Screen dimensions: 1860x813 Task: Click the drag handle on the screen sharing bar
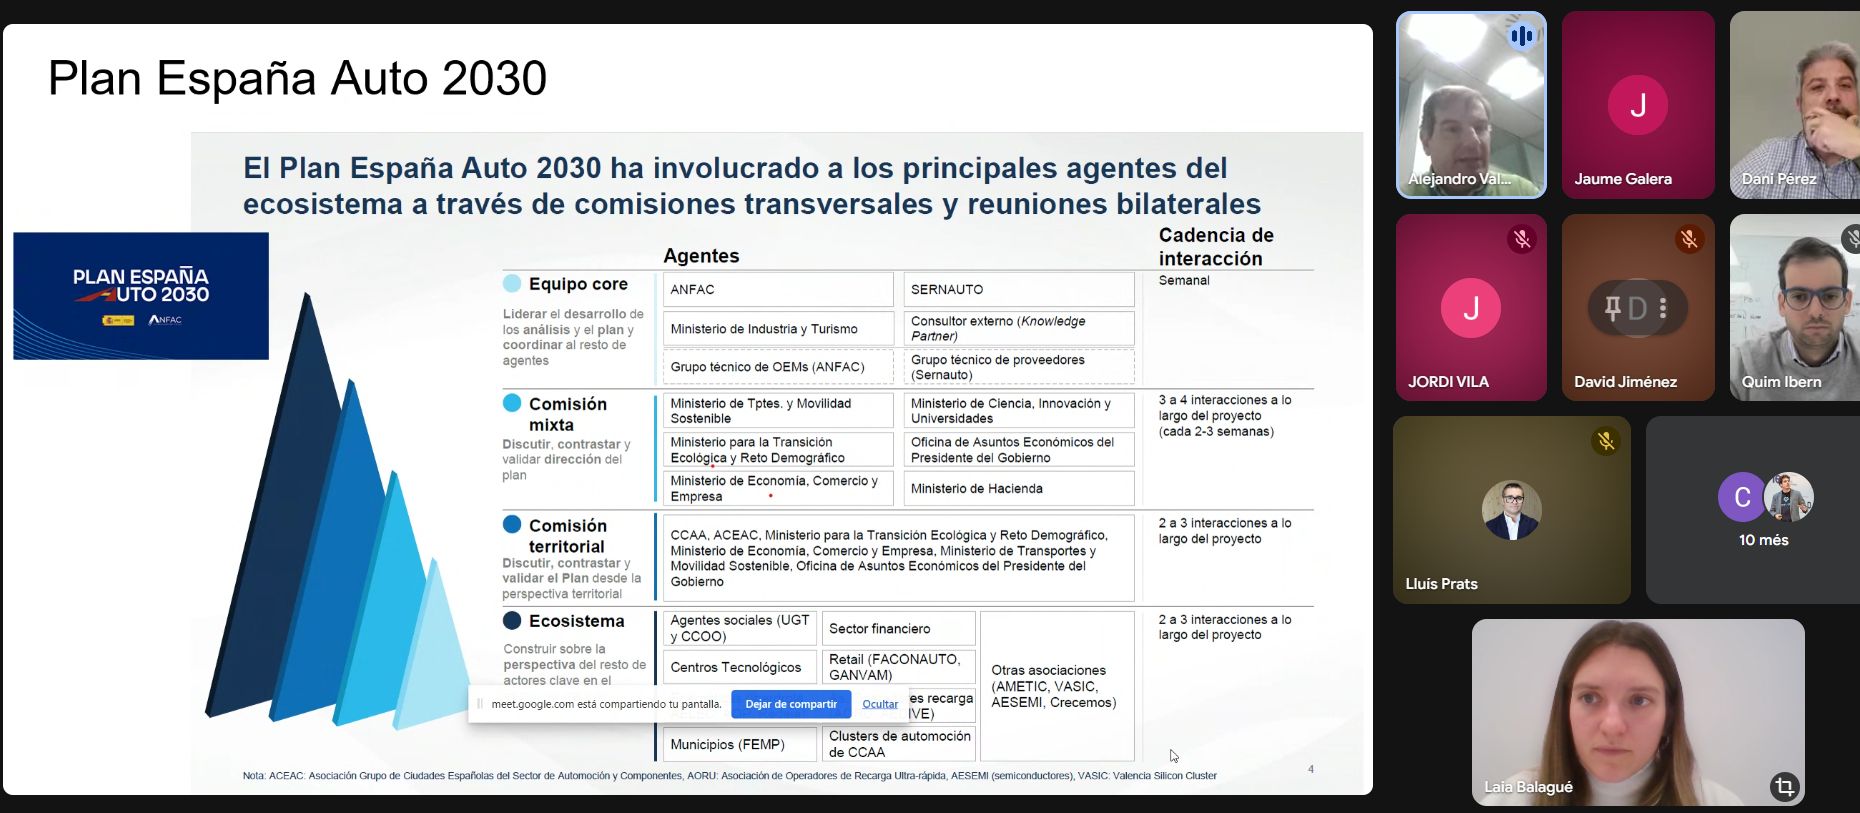480,704
